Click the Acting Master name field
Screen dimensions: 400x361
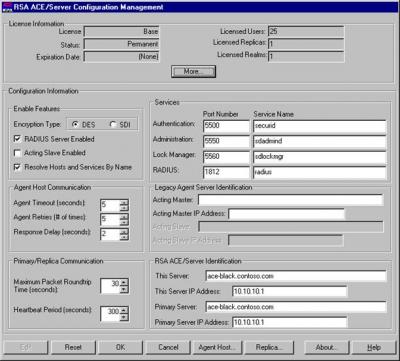coord(291,200)
